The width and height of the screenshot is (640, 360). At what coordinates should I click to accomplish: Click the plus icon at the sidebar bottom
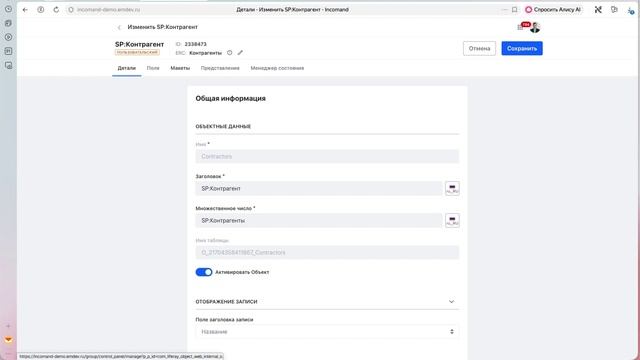8,326
